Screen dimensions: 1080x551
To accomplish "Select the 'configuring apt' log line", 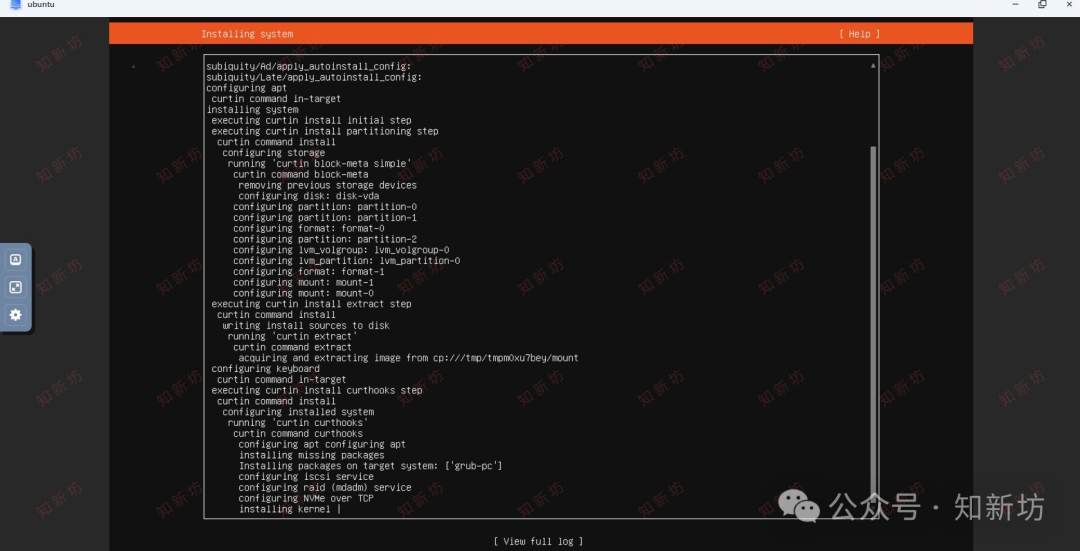I will pos(247,88).
